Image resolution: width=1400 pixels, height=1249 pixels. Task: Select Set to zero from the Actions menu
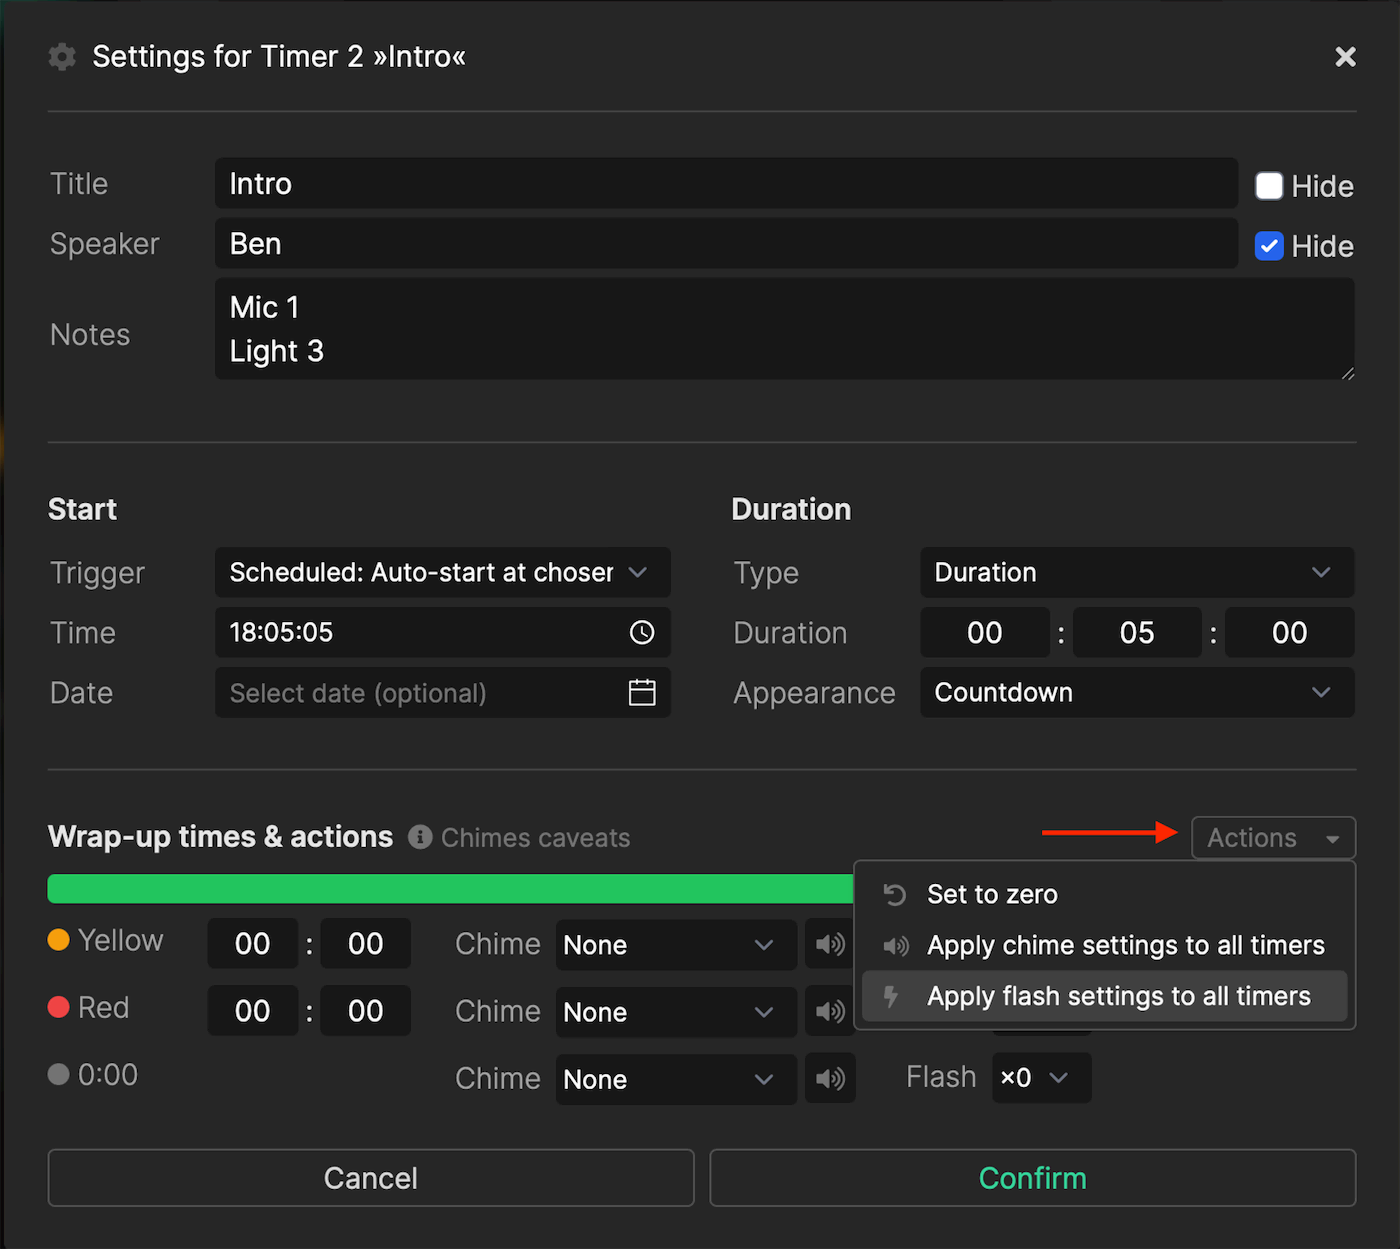(x=992, y=894)
